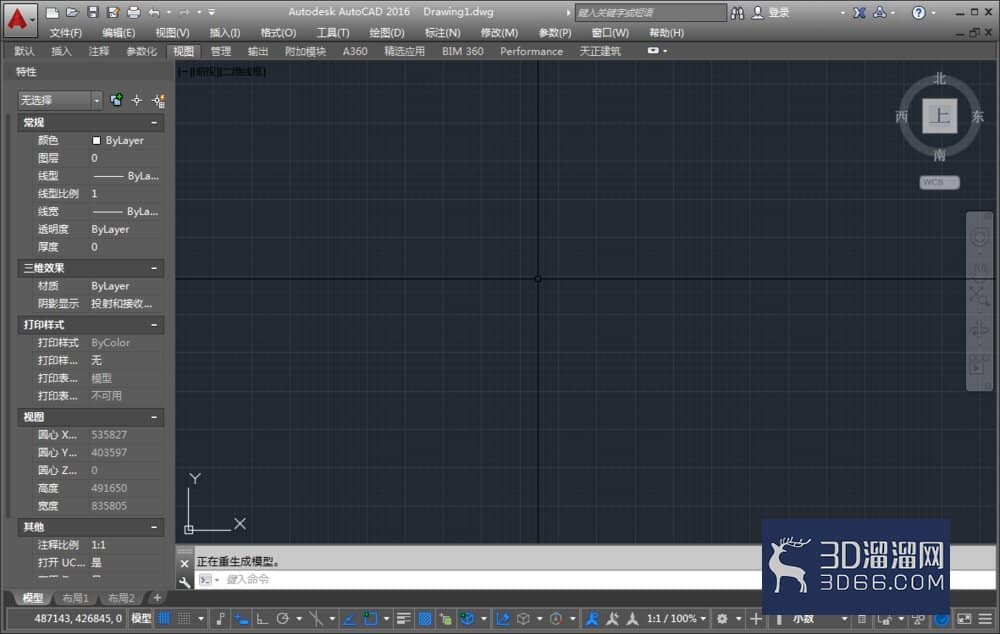Click the annotation visibility icon
Screen dimensions: 1000x634
[x=592, y=619]
